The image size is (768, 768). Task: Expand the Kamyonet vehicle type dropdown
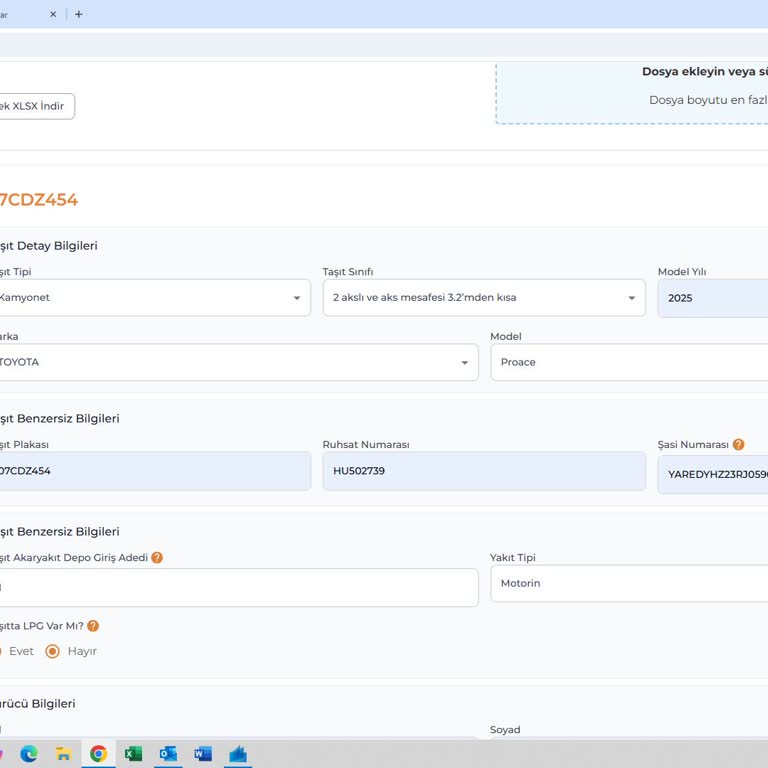coord(296,298)
